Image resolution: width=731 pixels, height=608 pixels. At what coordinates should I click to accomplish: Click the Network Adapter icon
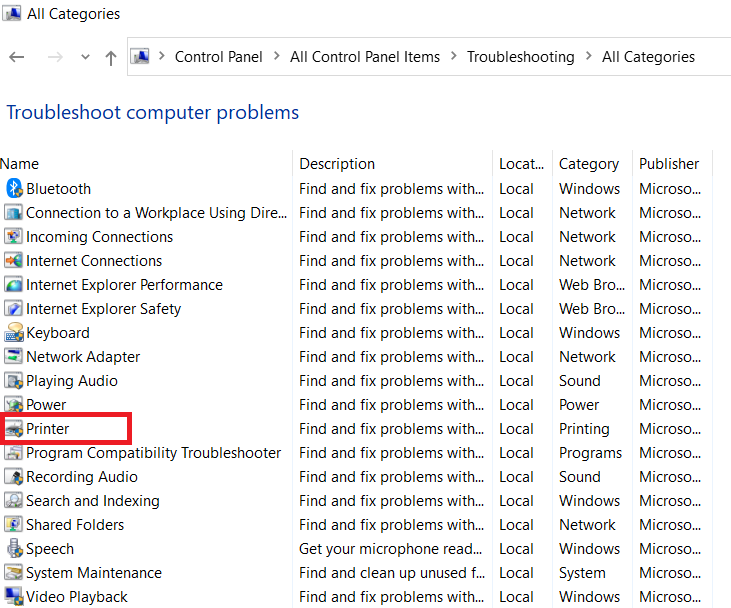point(14,357)
